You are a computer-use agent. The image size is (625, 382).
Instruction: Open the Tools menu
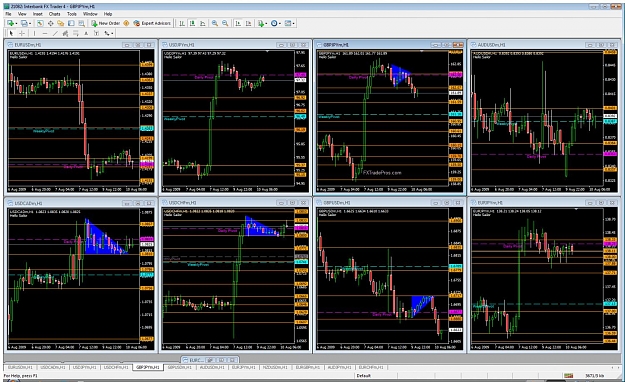point(72,14)
